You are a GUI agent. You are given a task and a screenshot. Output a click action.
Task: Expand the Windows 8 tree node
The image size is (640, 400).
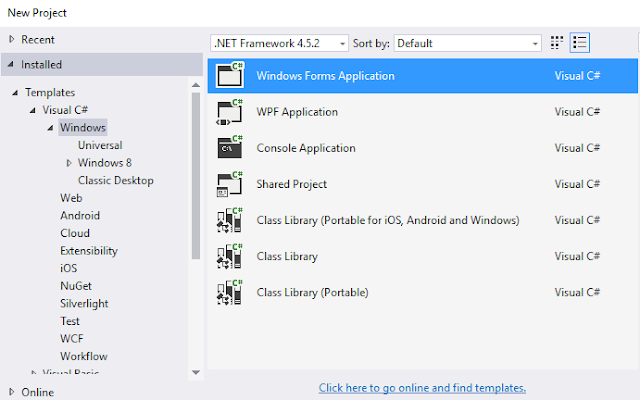69,163
